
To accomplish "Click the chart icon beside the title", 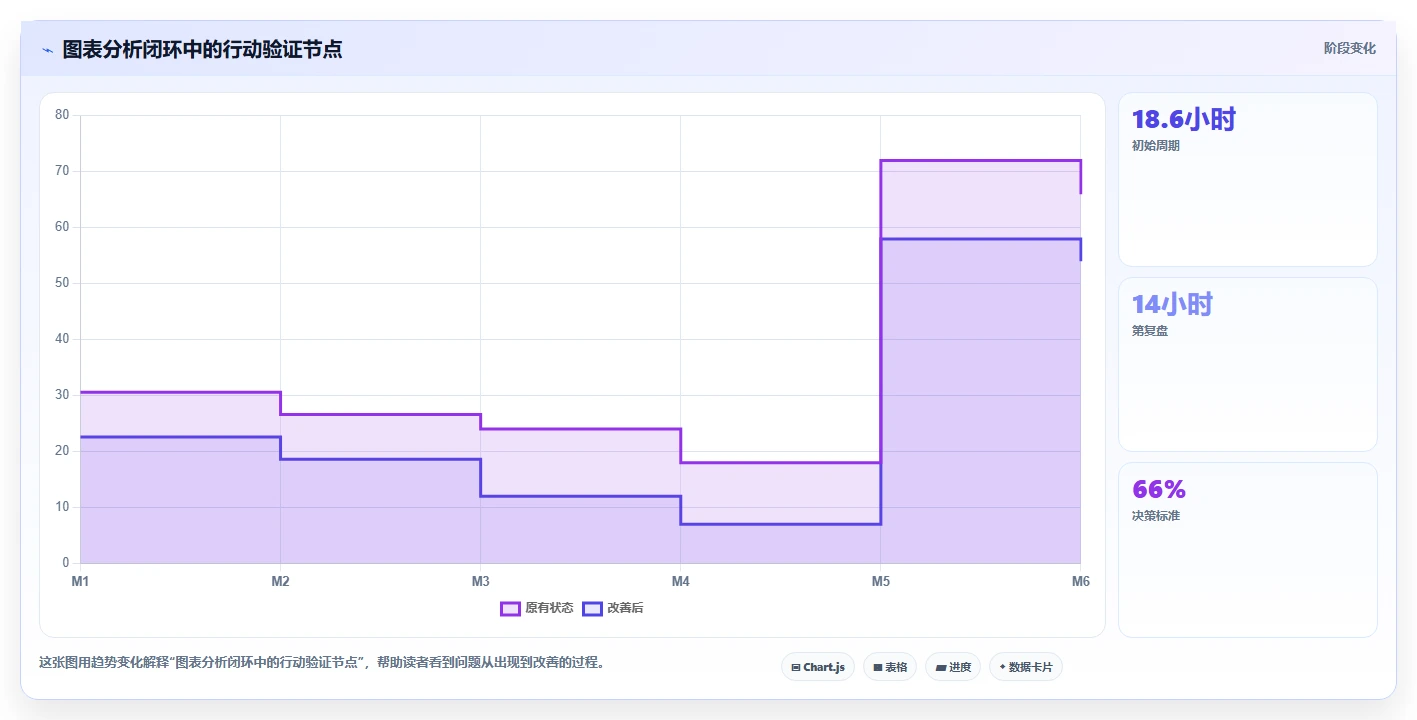I will [x=47, y=50].
